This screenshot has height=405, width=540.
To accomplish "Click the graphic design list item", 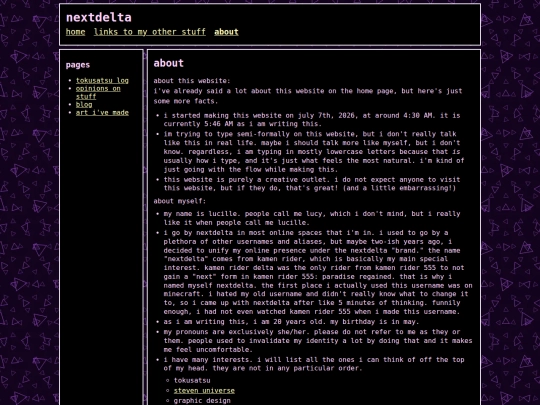I will pos(202,401).
